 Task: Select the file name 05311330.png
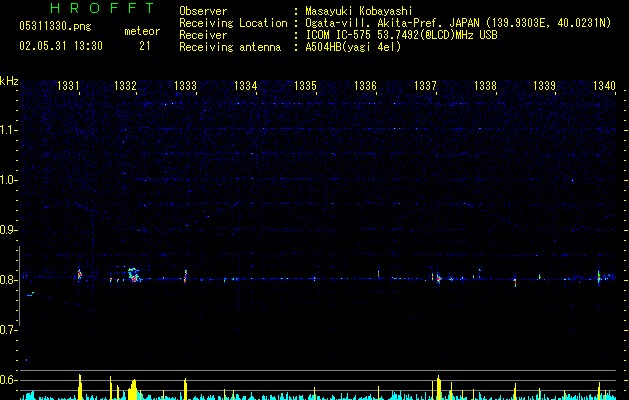click(55, 26)
